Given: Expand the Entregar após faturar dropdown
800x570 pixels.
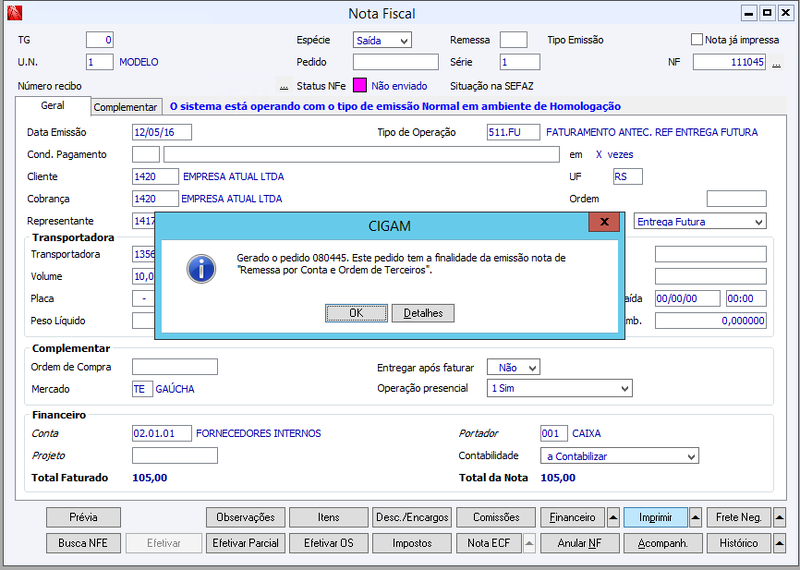Looking at the screenshot, I should [x=513, y=367].
